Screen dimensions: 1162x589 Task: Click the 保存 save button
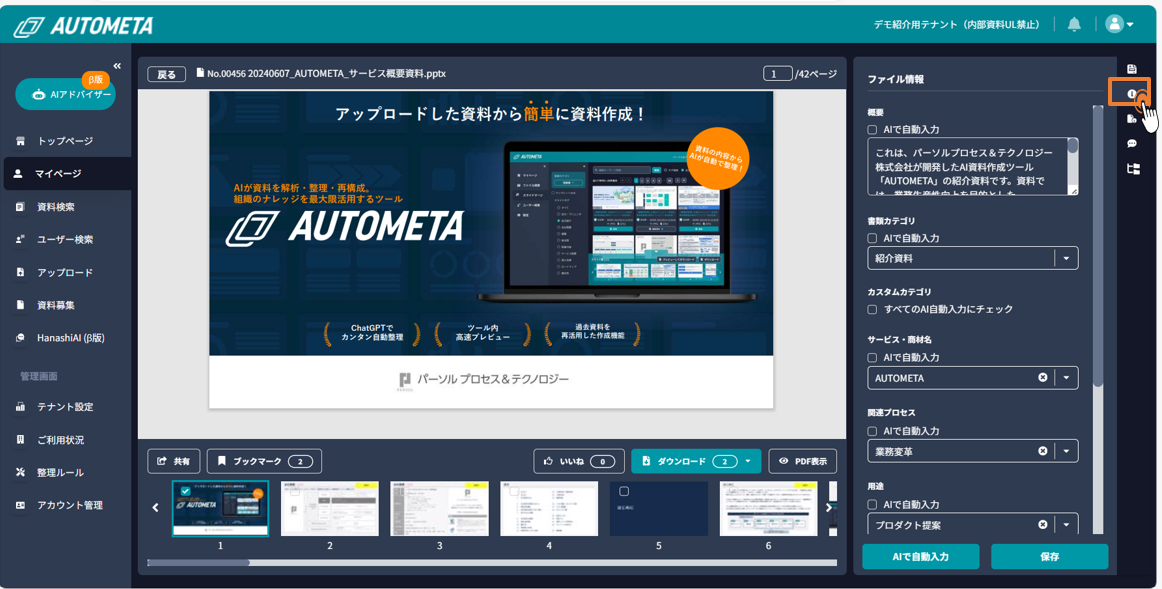coord(1049,556)
